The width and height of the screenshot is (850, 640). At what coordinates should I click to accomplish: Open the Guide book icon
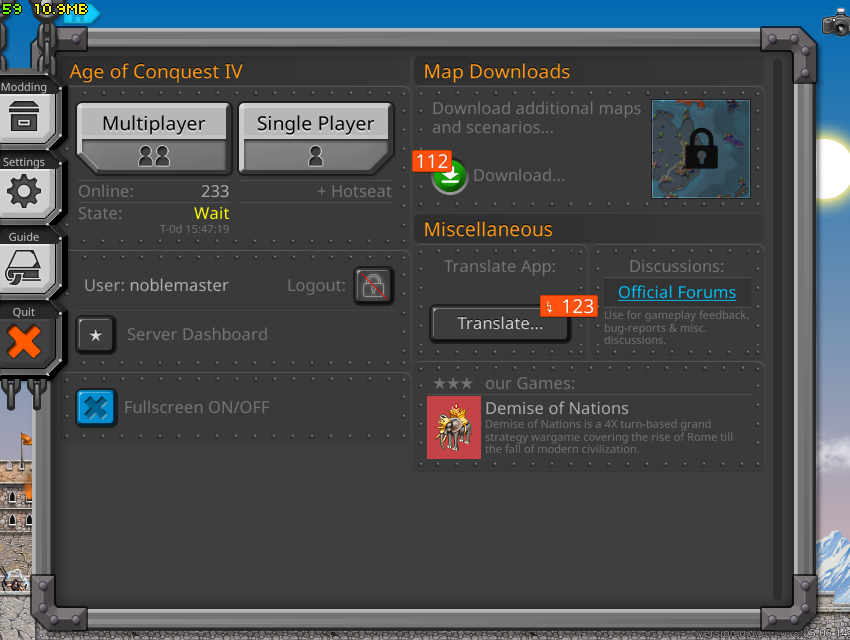24,266
